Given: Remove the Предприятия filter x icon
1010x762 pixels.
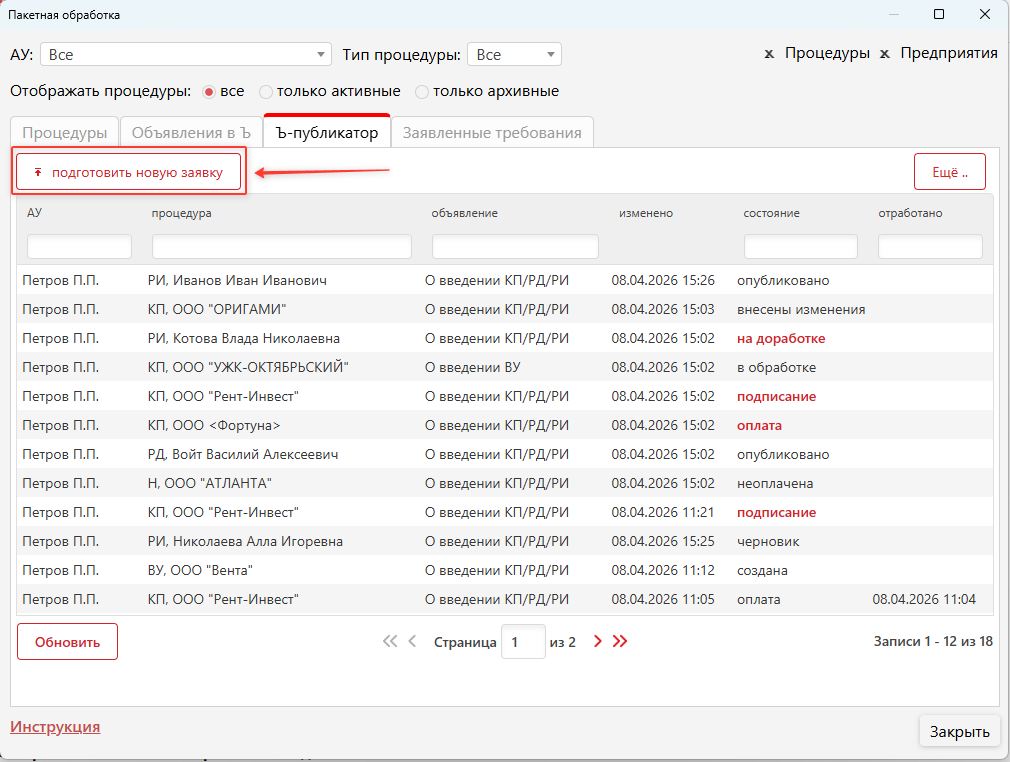Looking at the screenshot, I should [884, 54].
